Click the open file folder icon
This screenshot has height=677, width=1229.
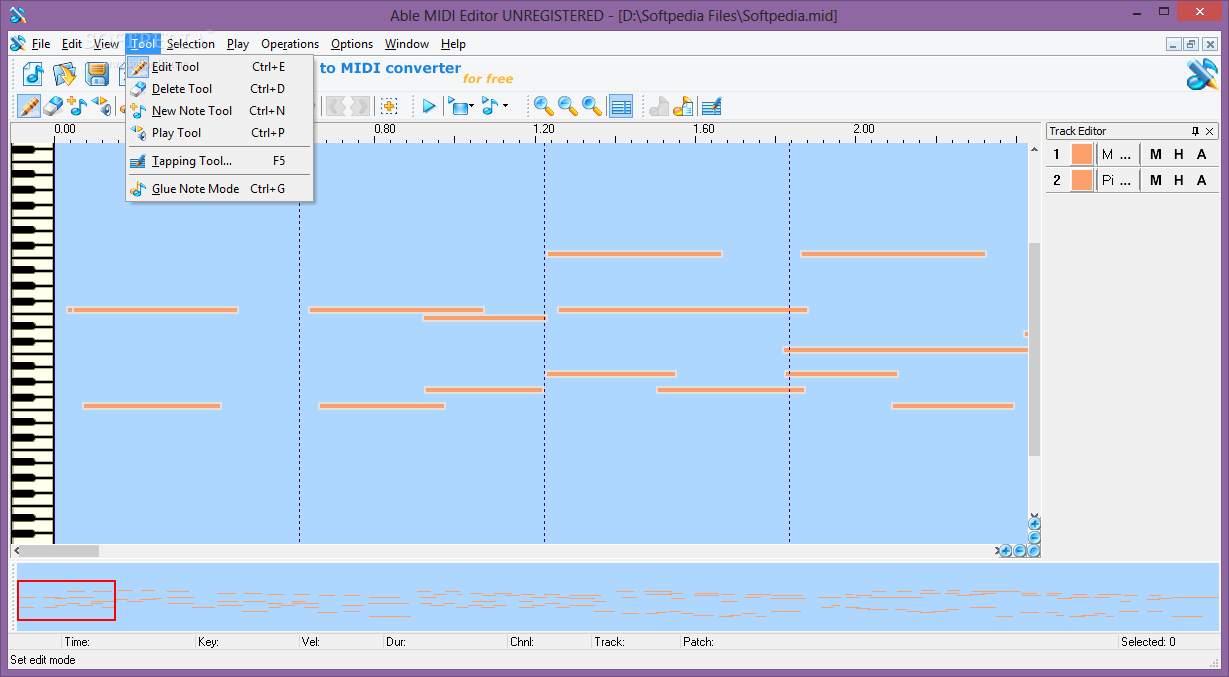click(x=66, y=74)
